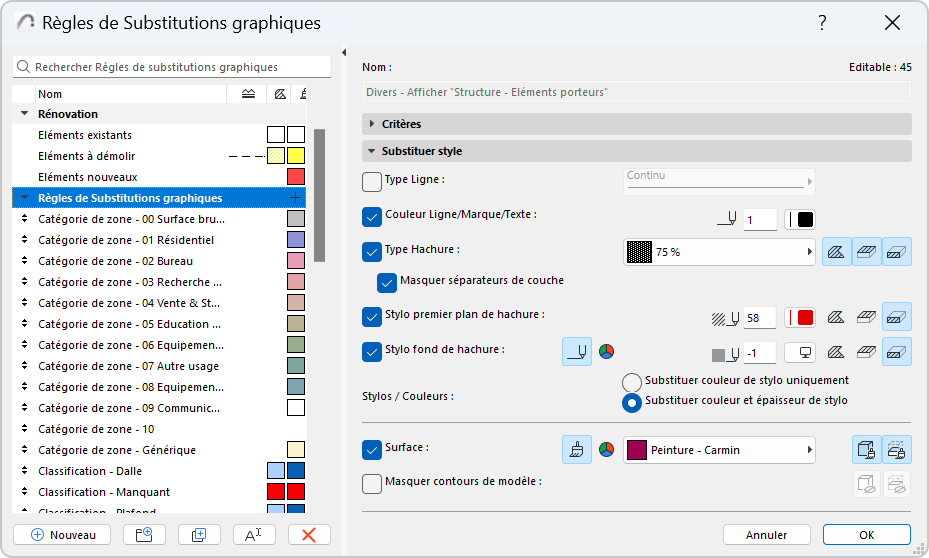Image resolution: width=929 pixels, height=558 pixels.
Task: Click OK to confirm
Action: (867, 535)
